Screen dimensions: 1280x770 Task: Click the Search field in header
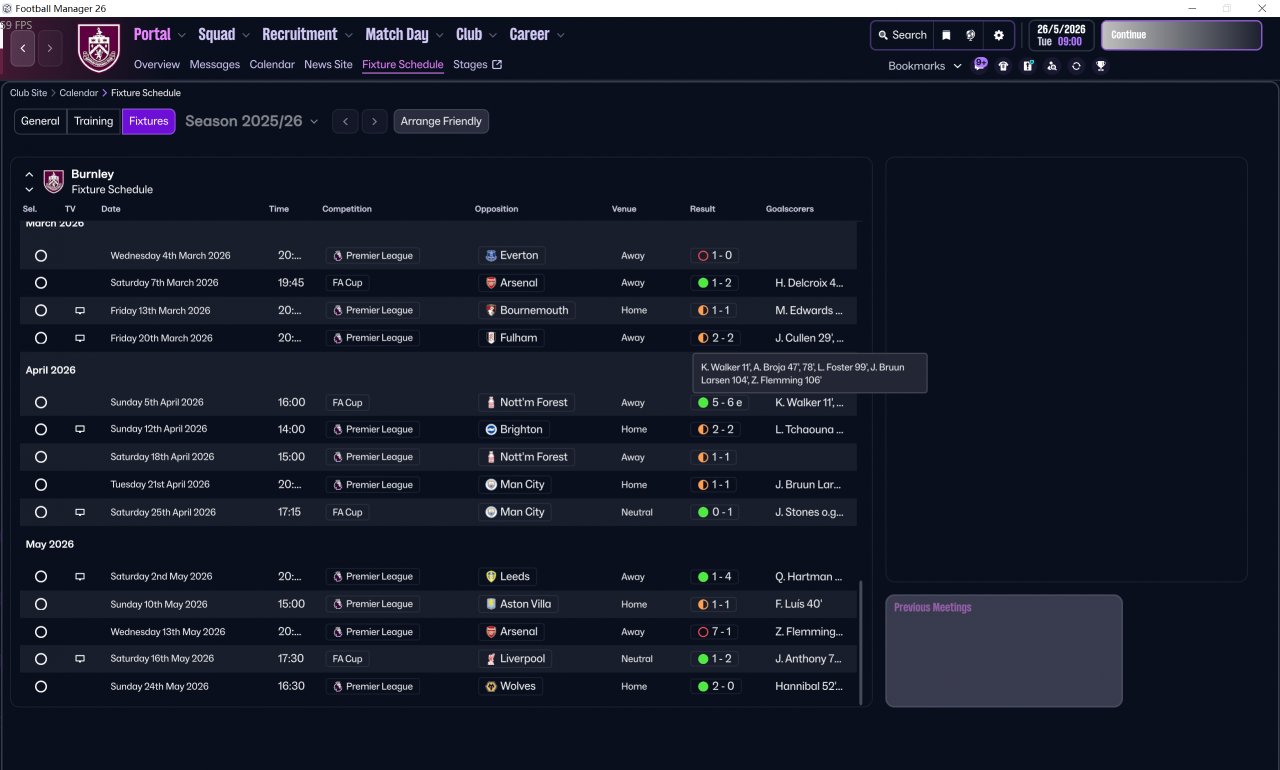[902, 35]
